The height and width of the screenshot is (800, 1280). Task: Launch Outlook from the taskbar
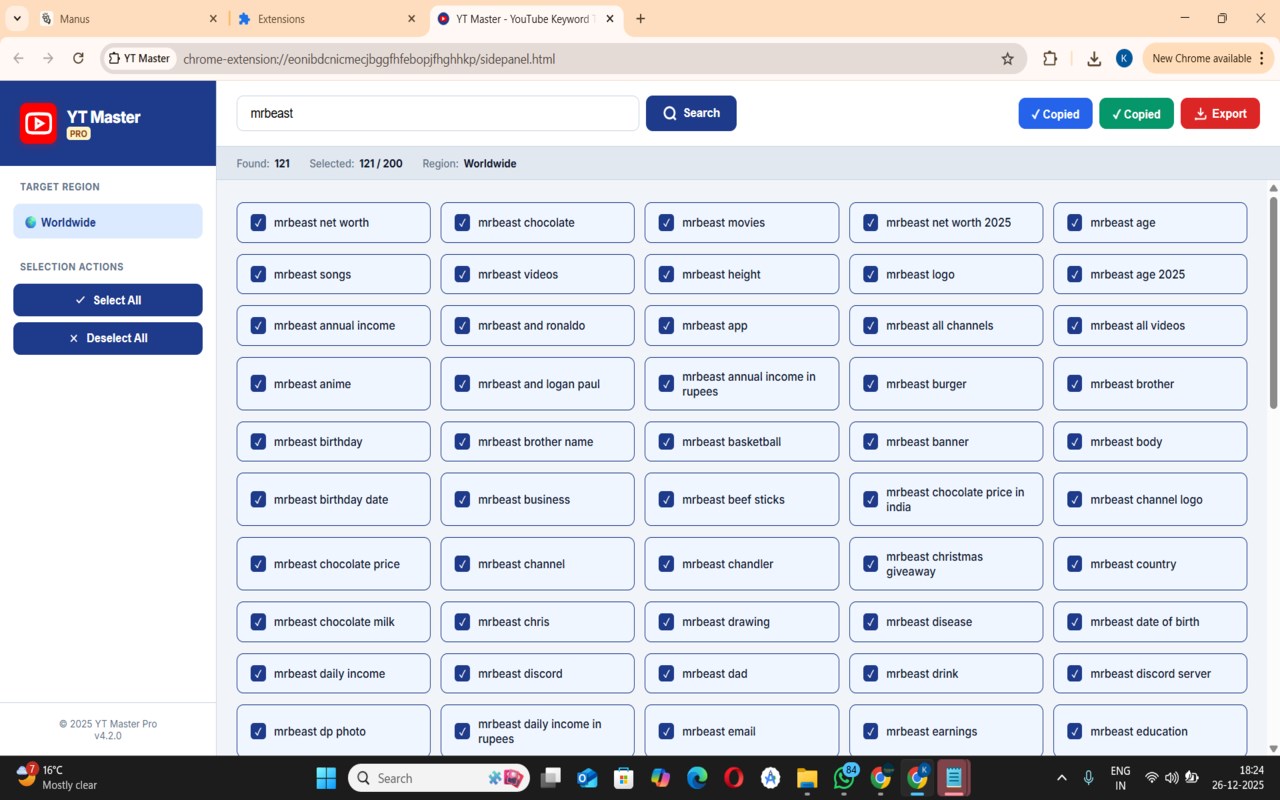click(x=587, y=778)
